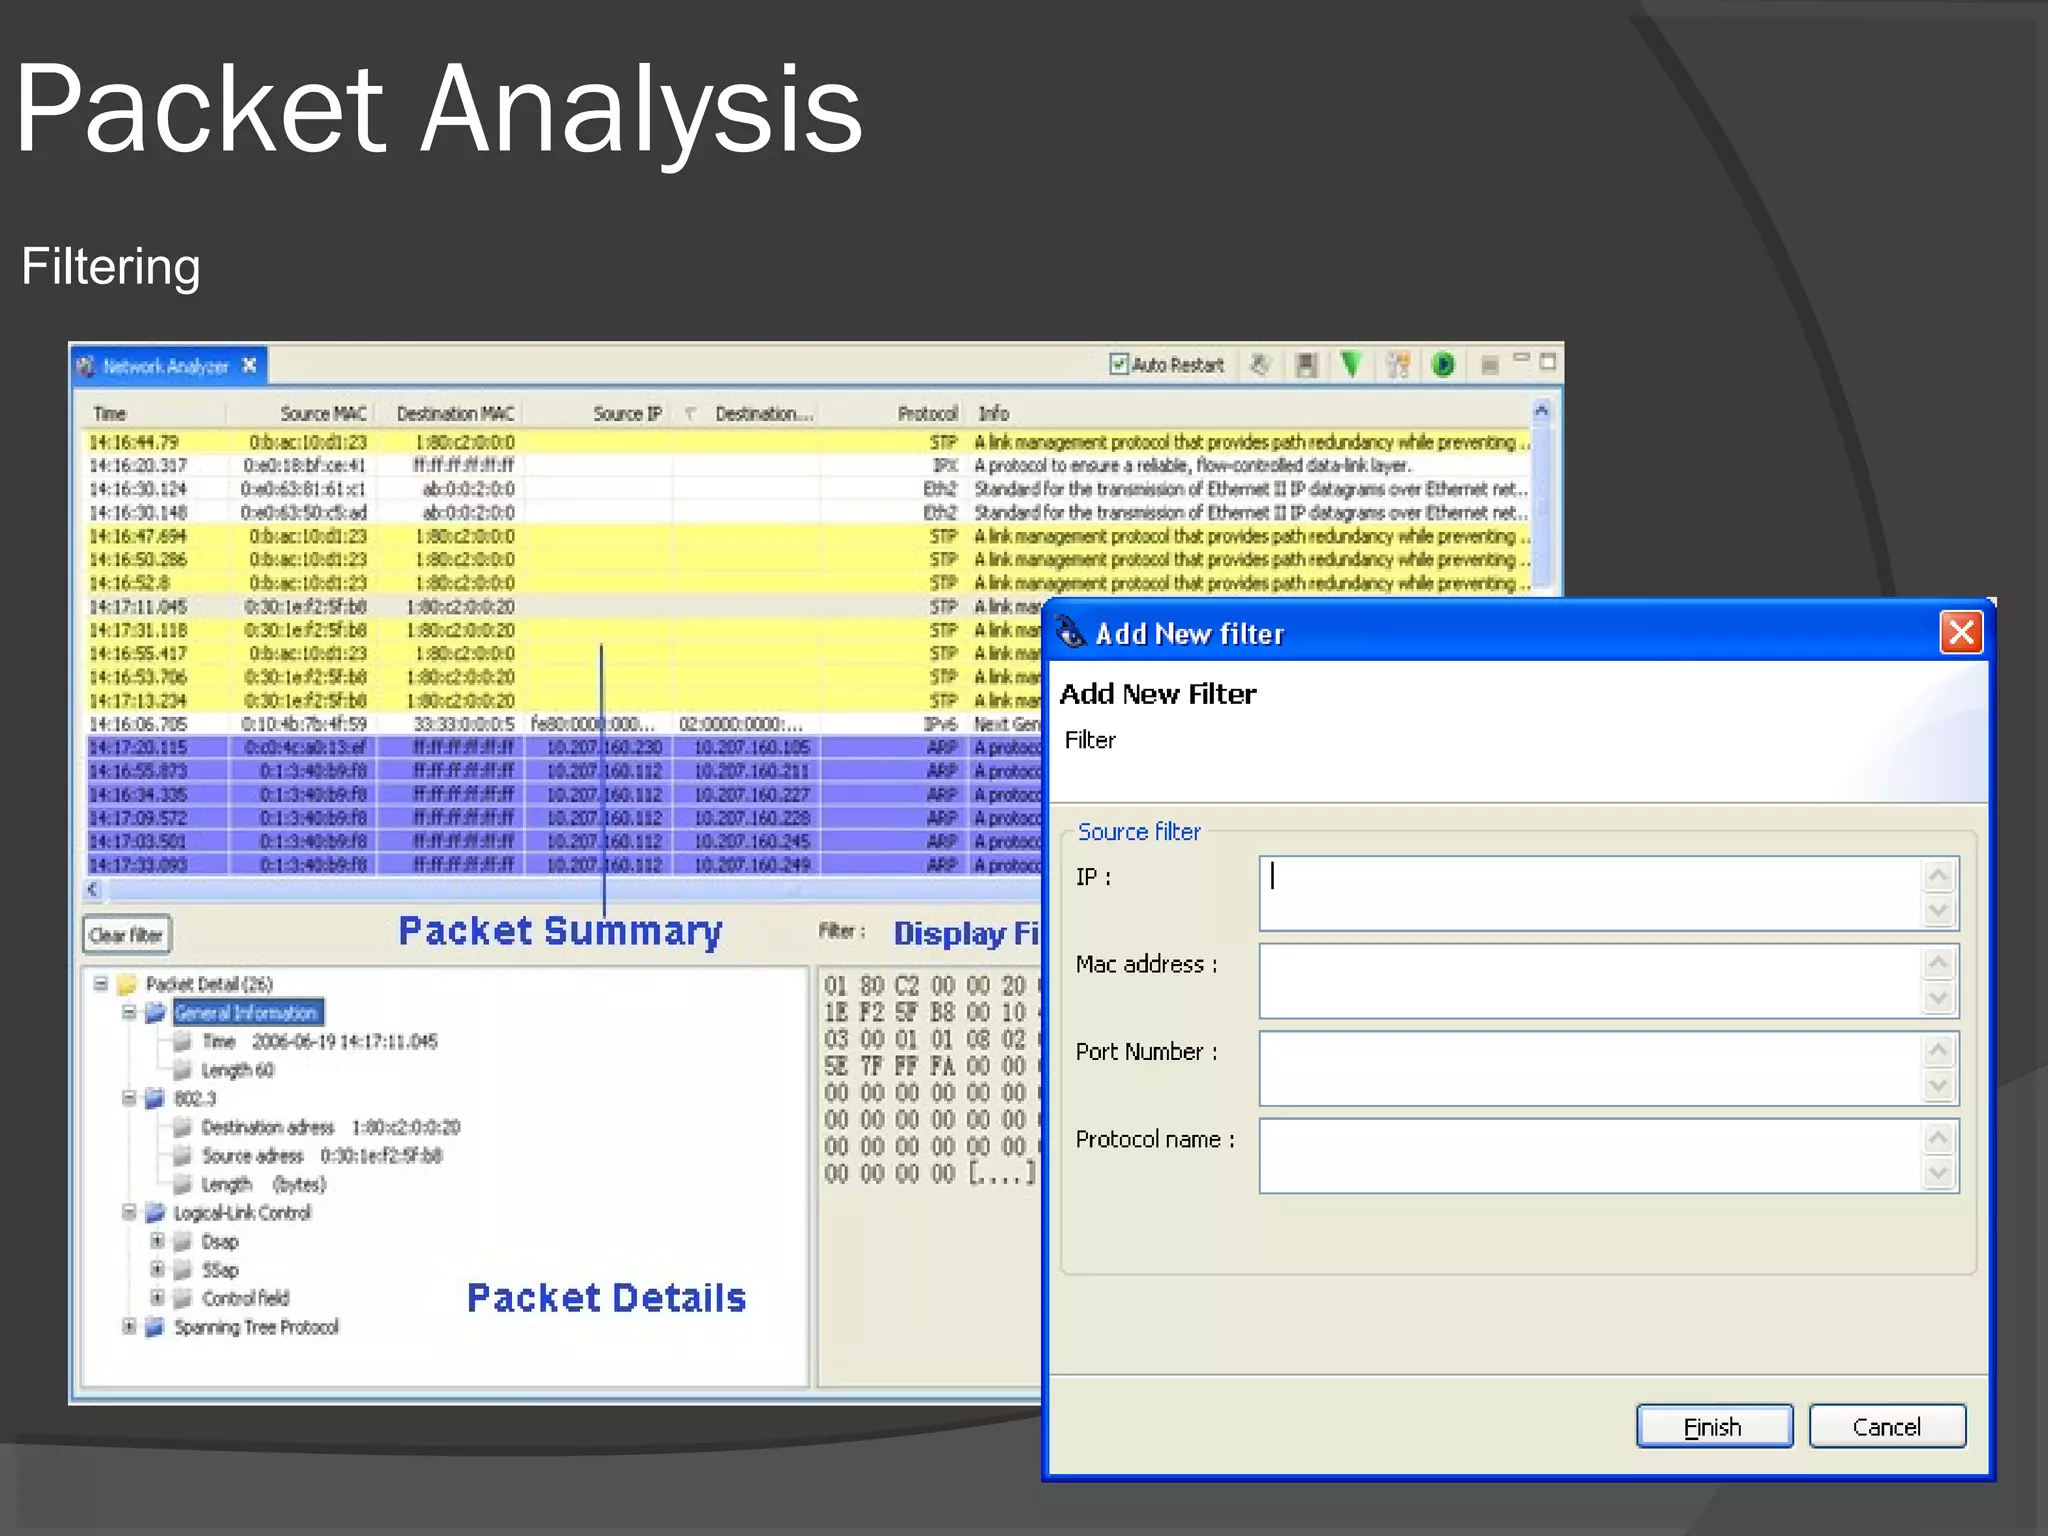Close the Add New filter dialog

pyautogui.click(x=1961, y=632)
